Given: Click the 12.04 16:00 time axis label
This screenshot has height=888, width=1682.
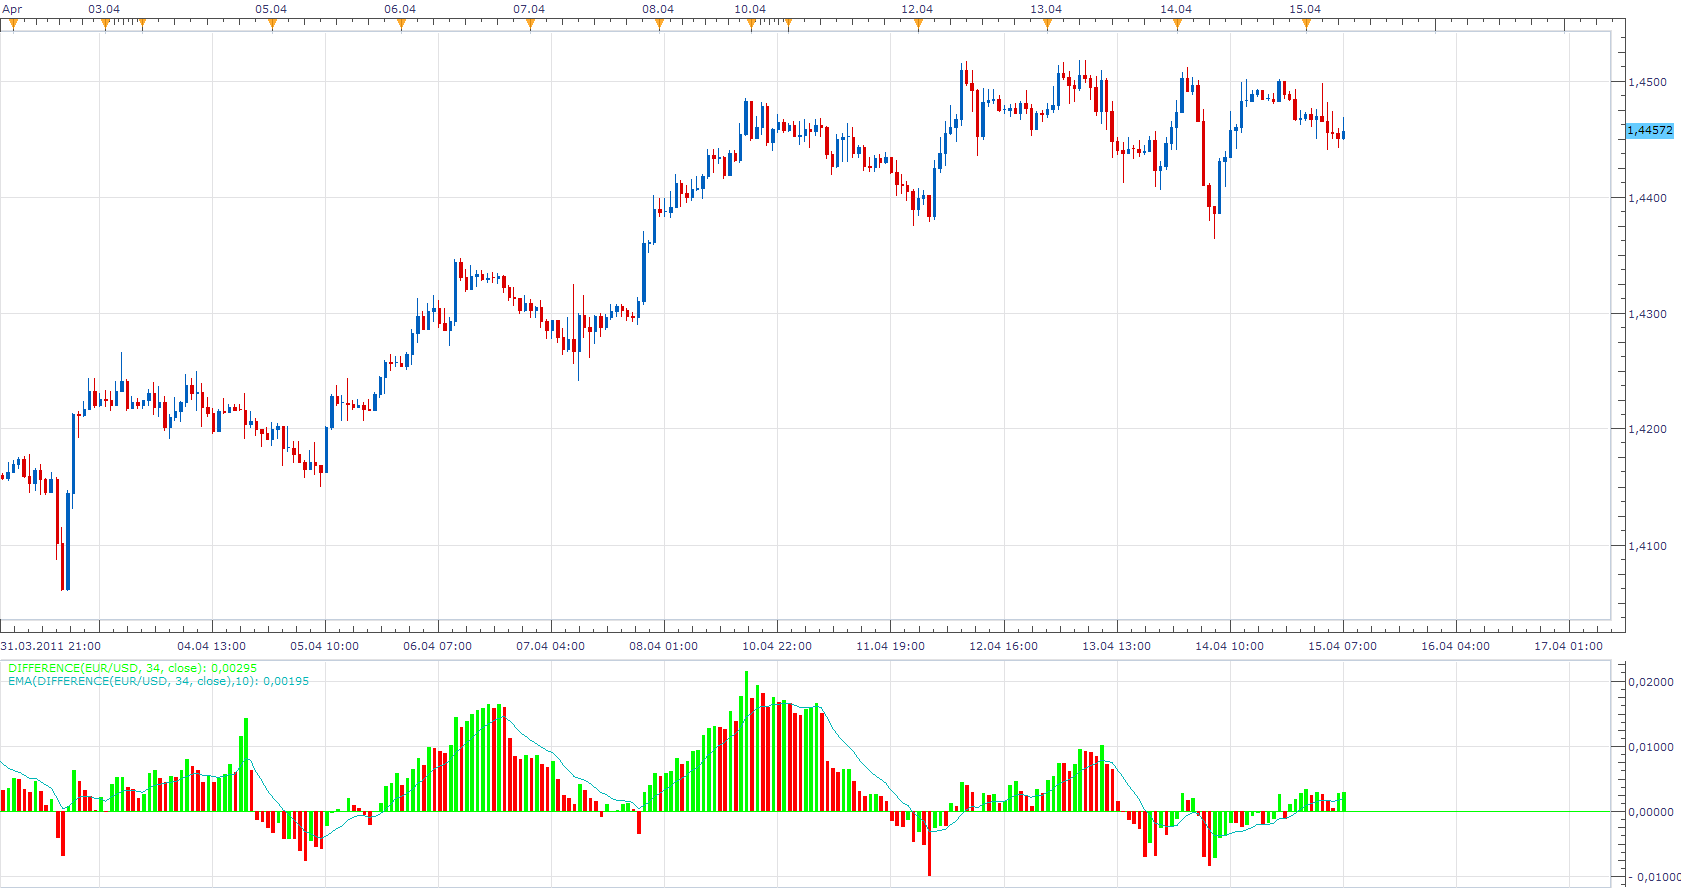Looking at the screenshot, I should 1003,646.
